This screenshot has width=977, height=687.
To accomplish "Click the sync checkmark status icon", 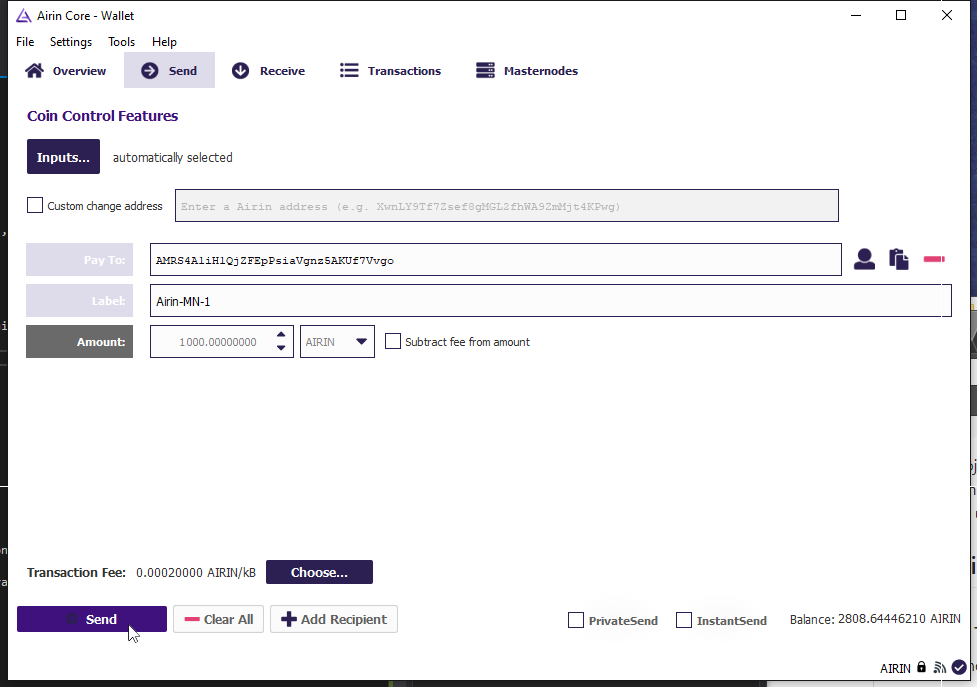I will click(959, 667).
